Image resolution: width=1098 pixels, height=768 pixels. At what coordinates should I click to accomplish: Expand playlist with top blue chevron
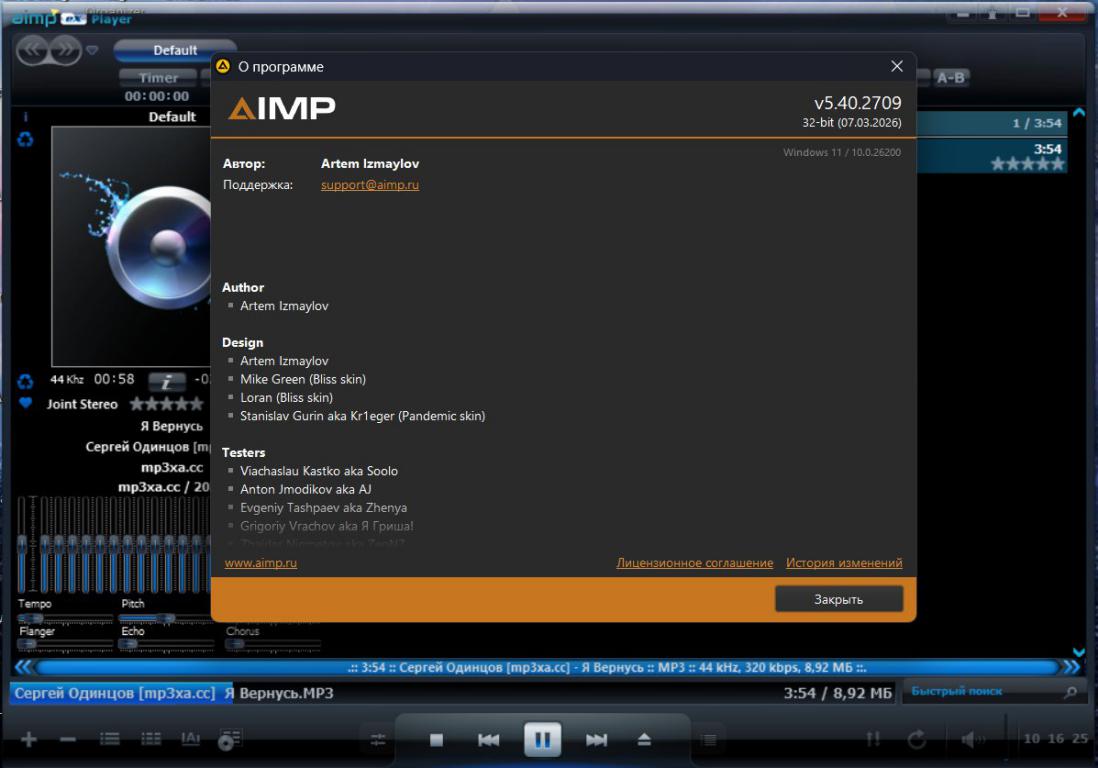(x=1078, y=112)
